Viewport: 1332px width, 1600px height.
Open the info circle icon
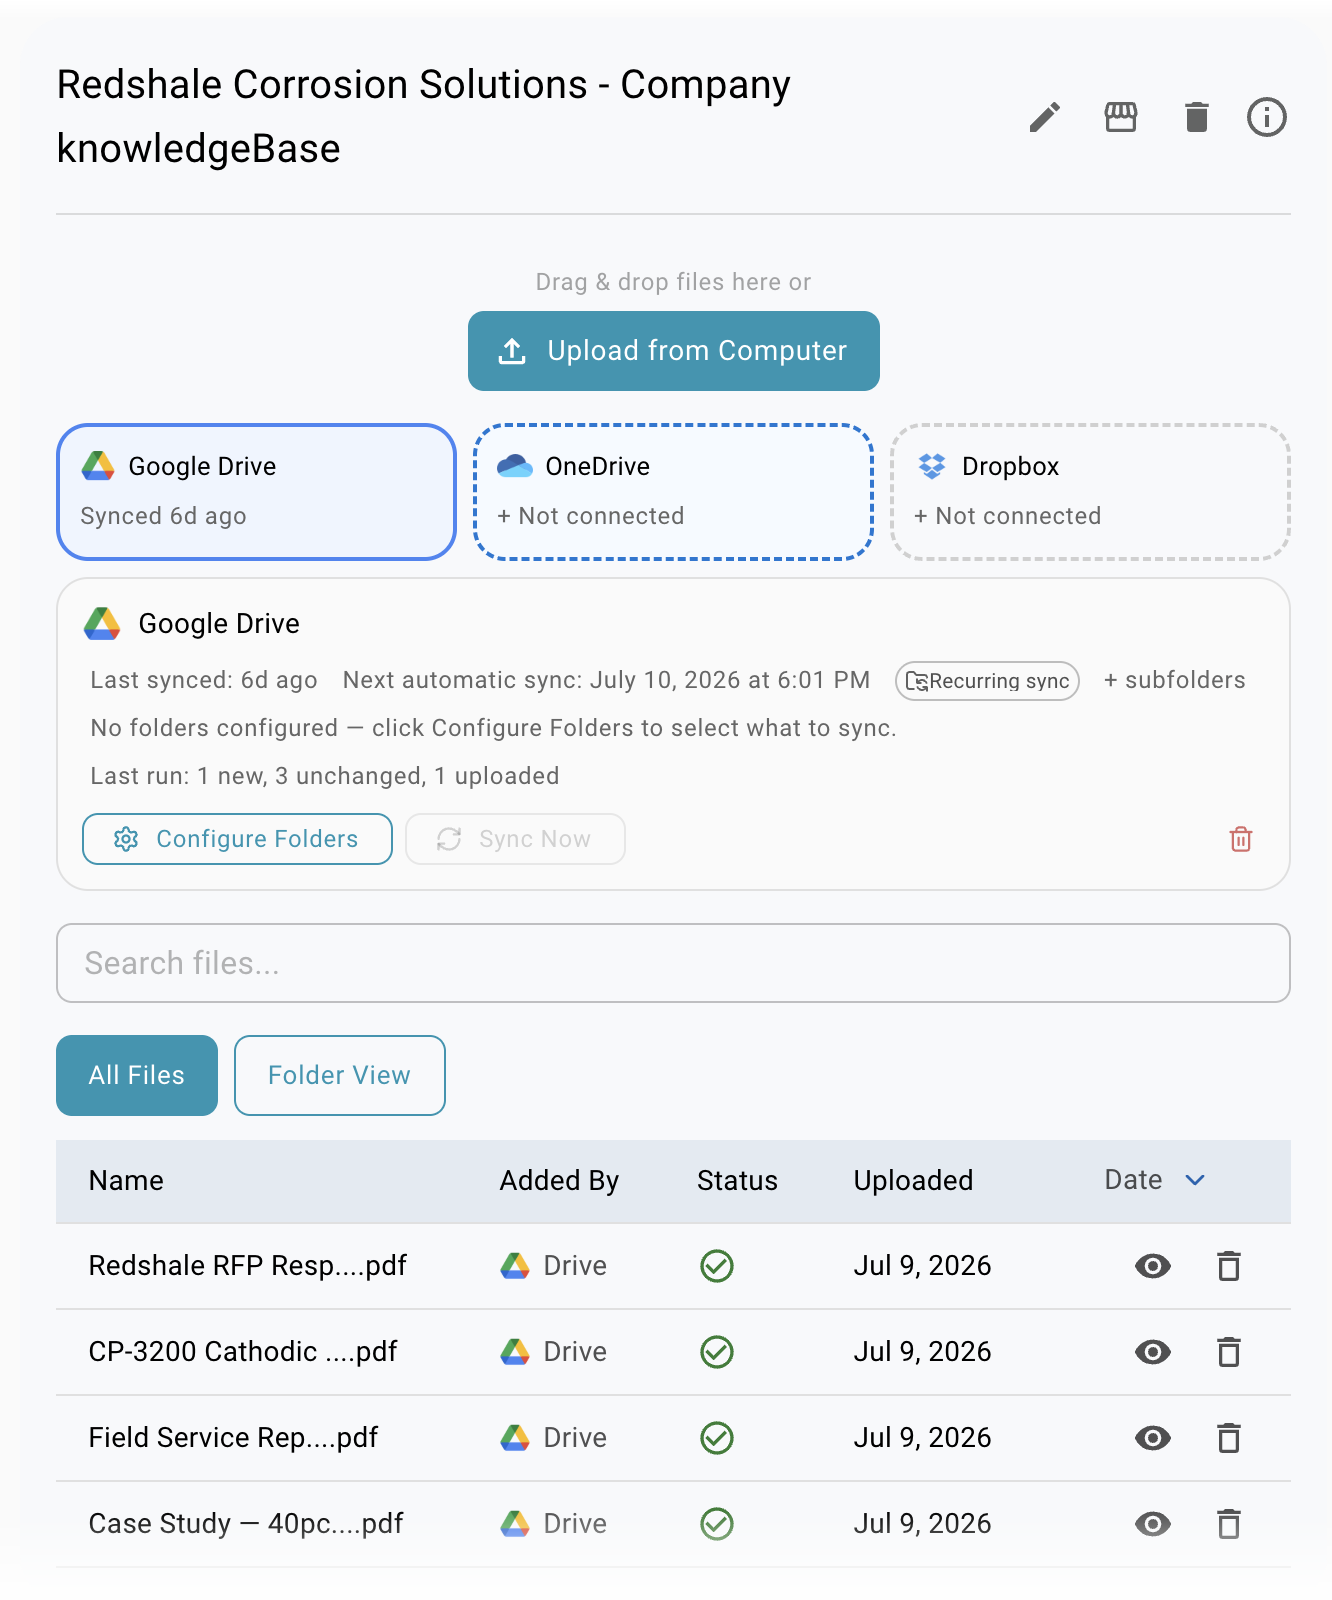(x=1266, y=117)
